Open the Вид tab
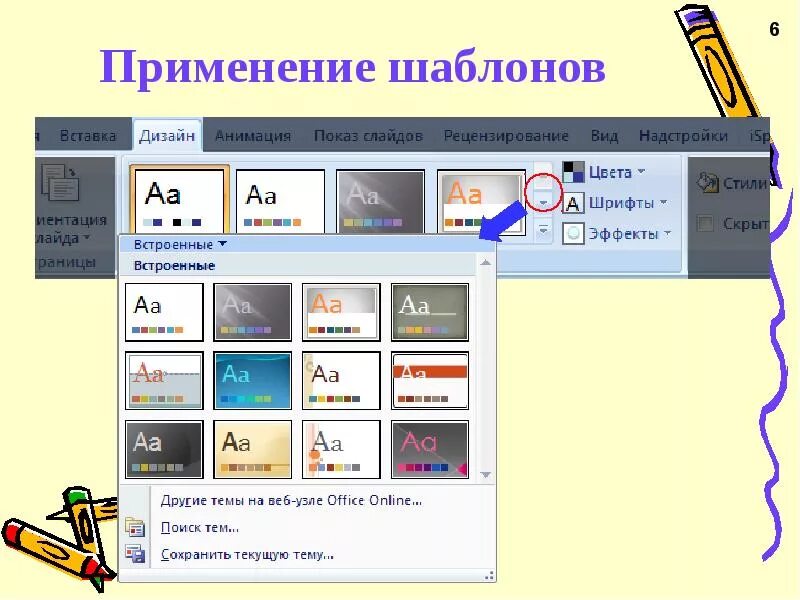 (x=604, y=136)
